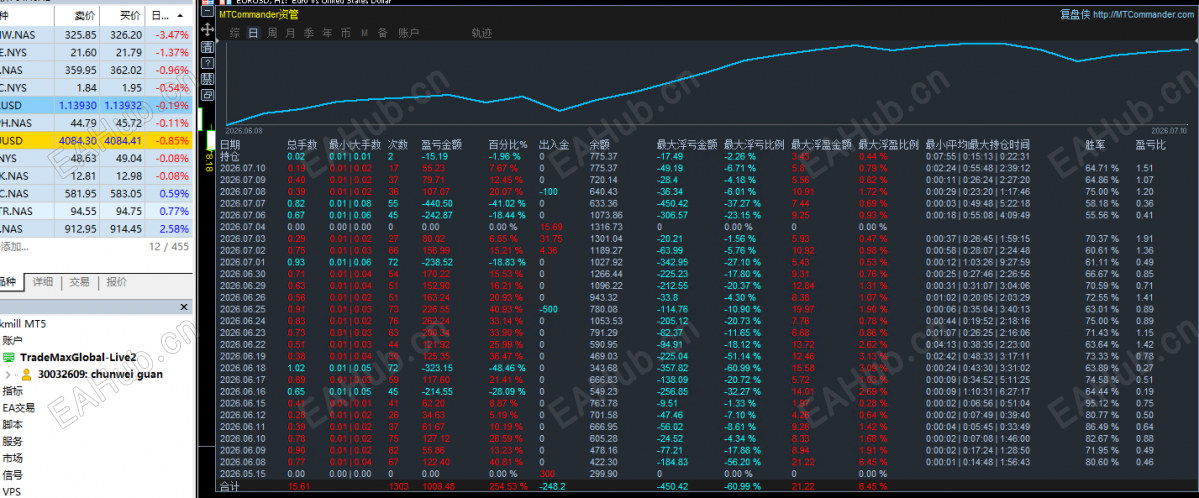Select the row with bid 912.95

(x=96, y=229)
